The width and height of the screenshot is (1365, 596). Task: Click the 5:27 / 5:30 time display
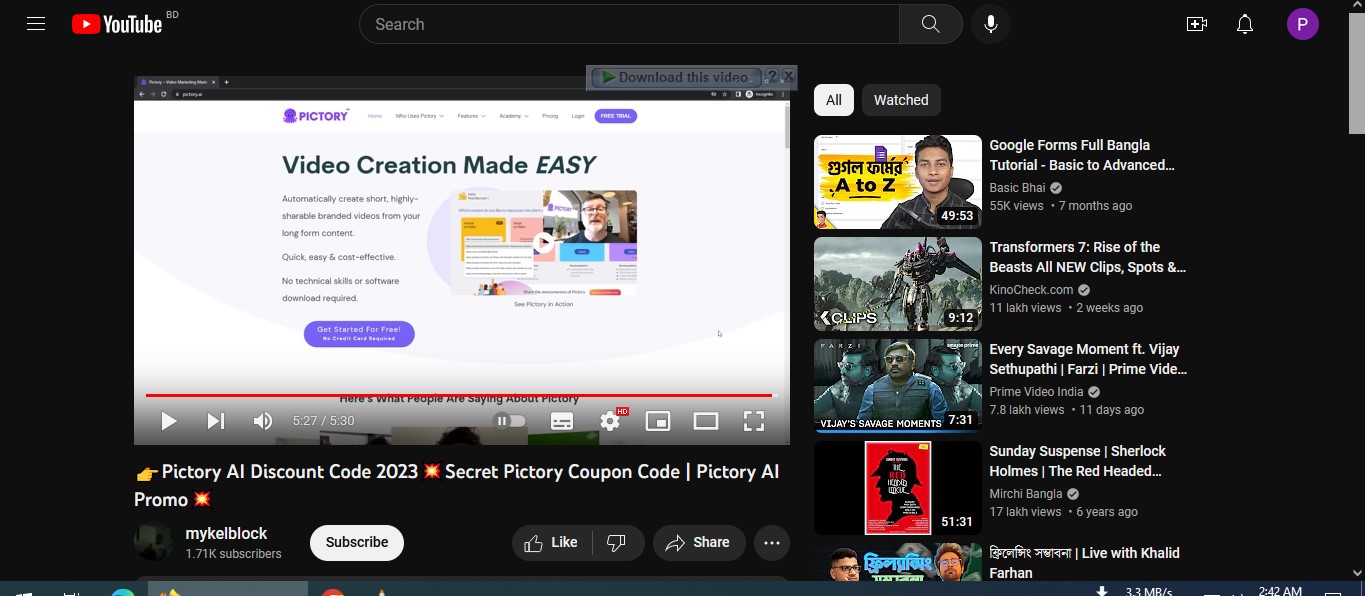coord(323,421)
